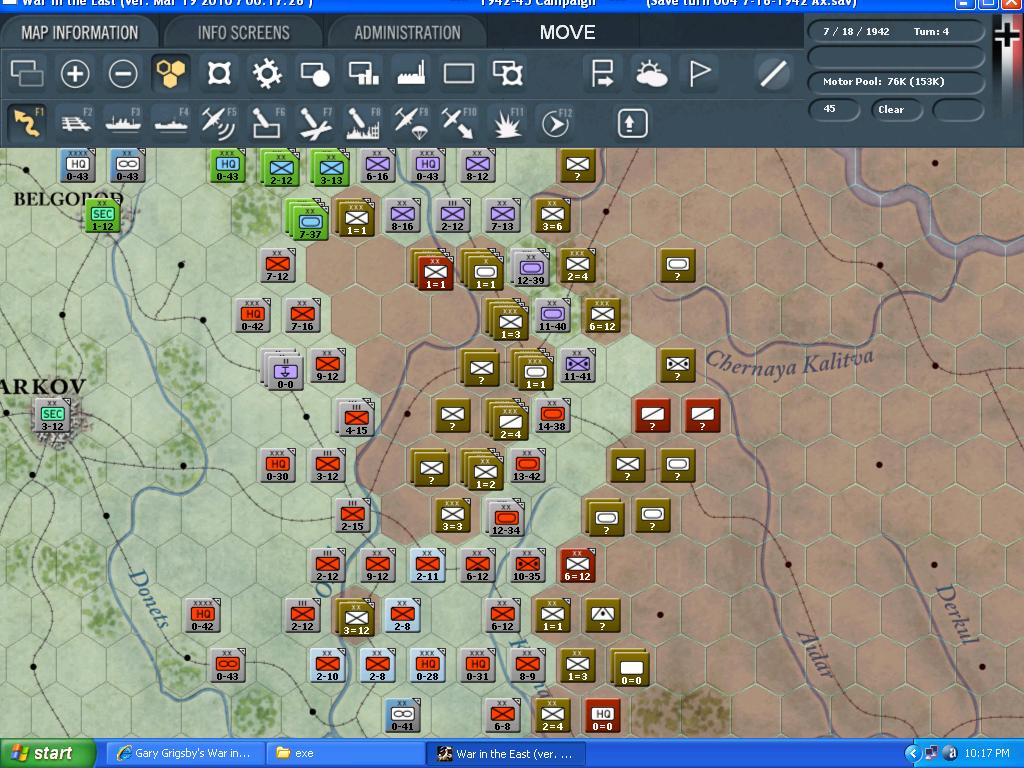The width and height of the screenshot is (1024, 768).
Task: Click the MOVE mode label
Action: click(568, 33)
